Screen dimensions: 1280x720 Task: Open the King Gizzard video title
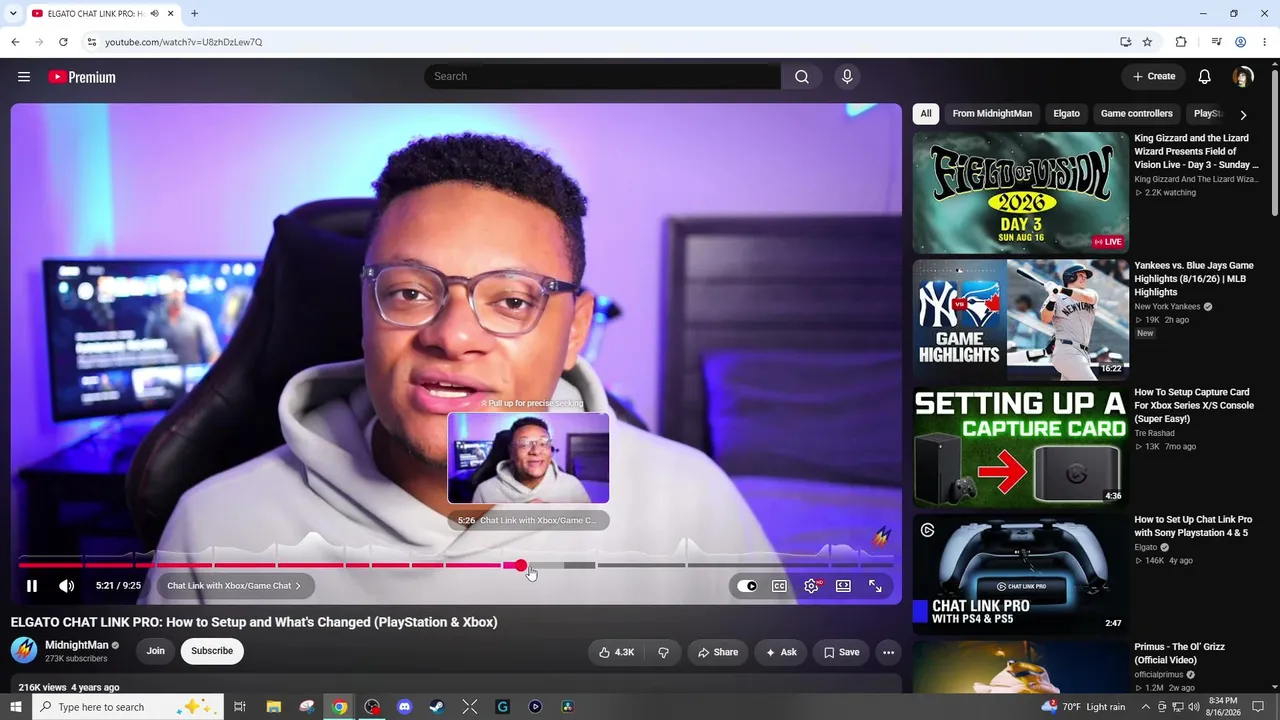pos(1196,152)
